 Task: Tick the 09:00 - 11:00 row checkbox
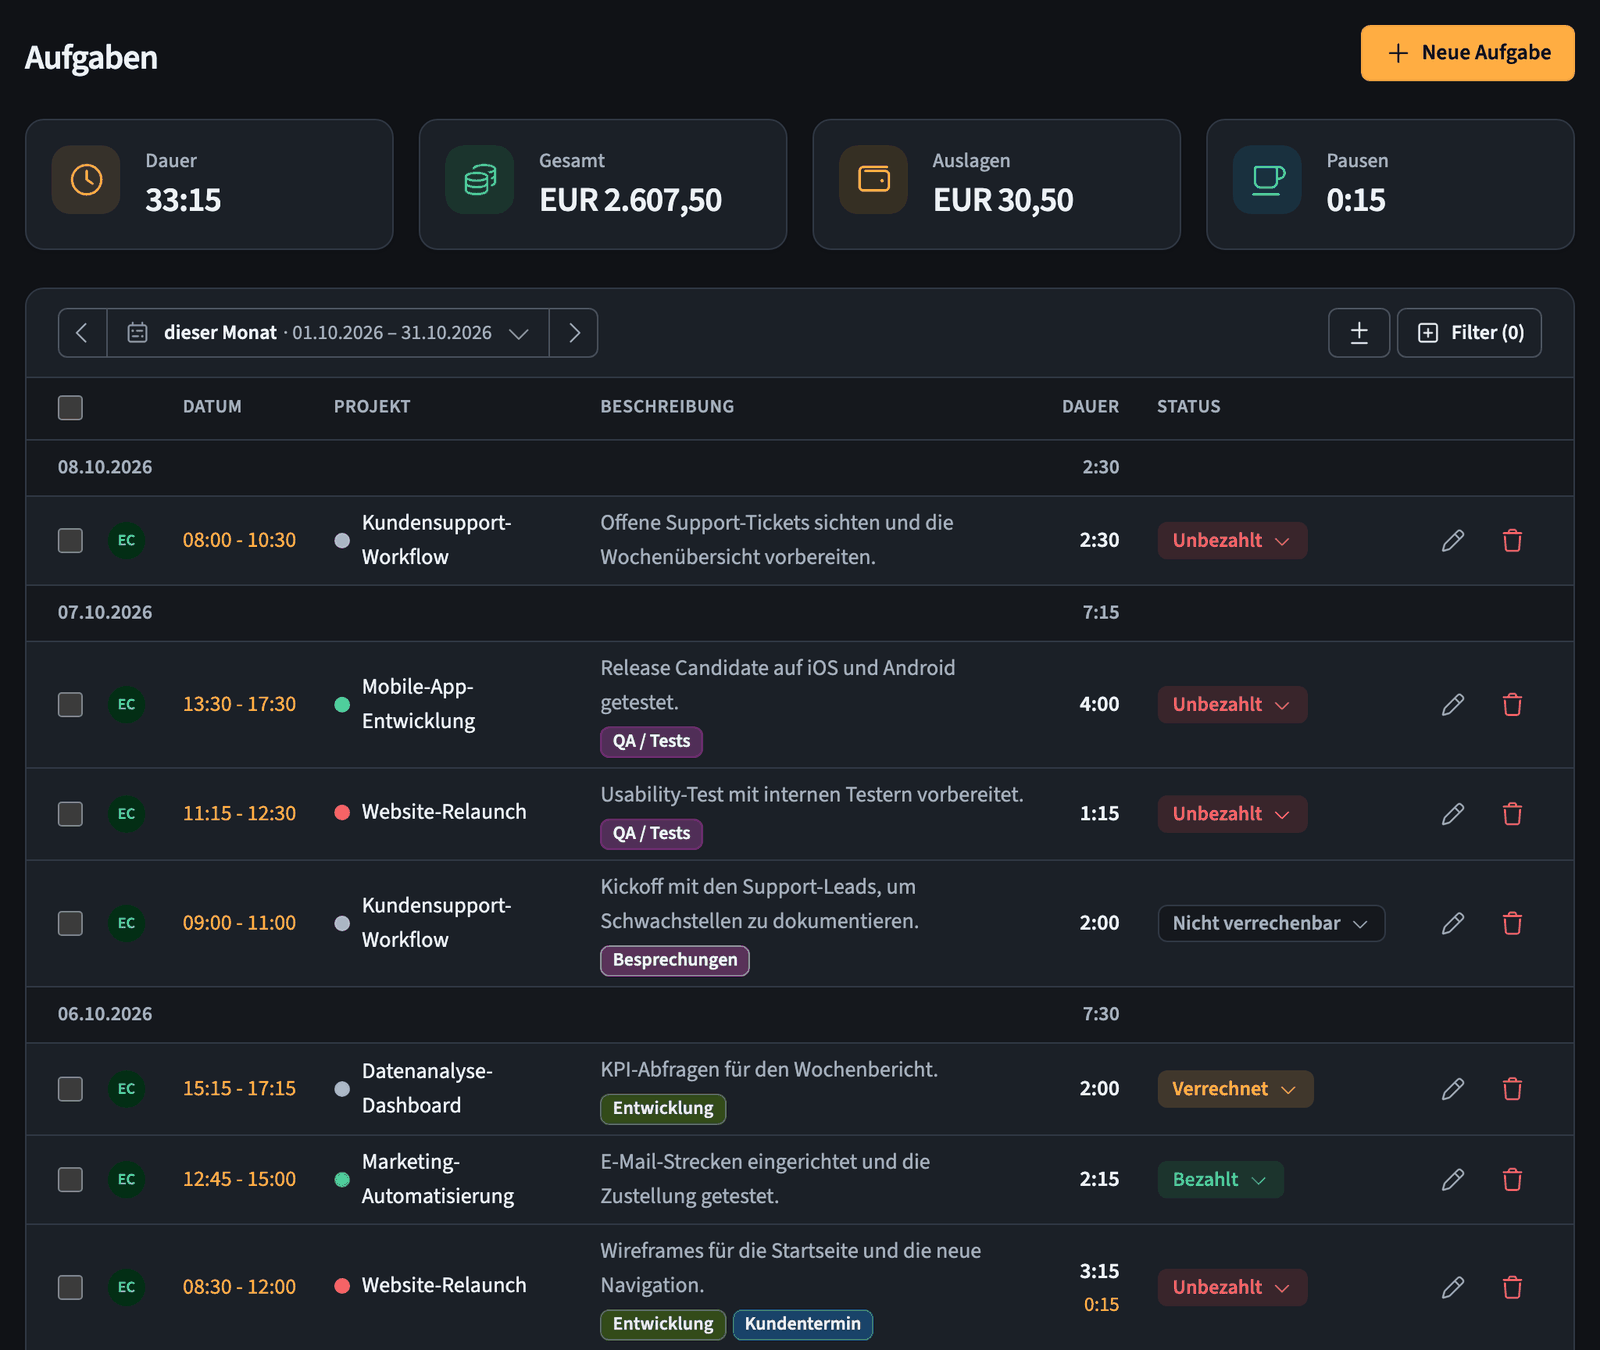coord(70,923)
